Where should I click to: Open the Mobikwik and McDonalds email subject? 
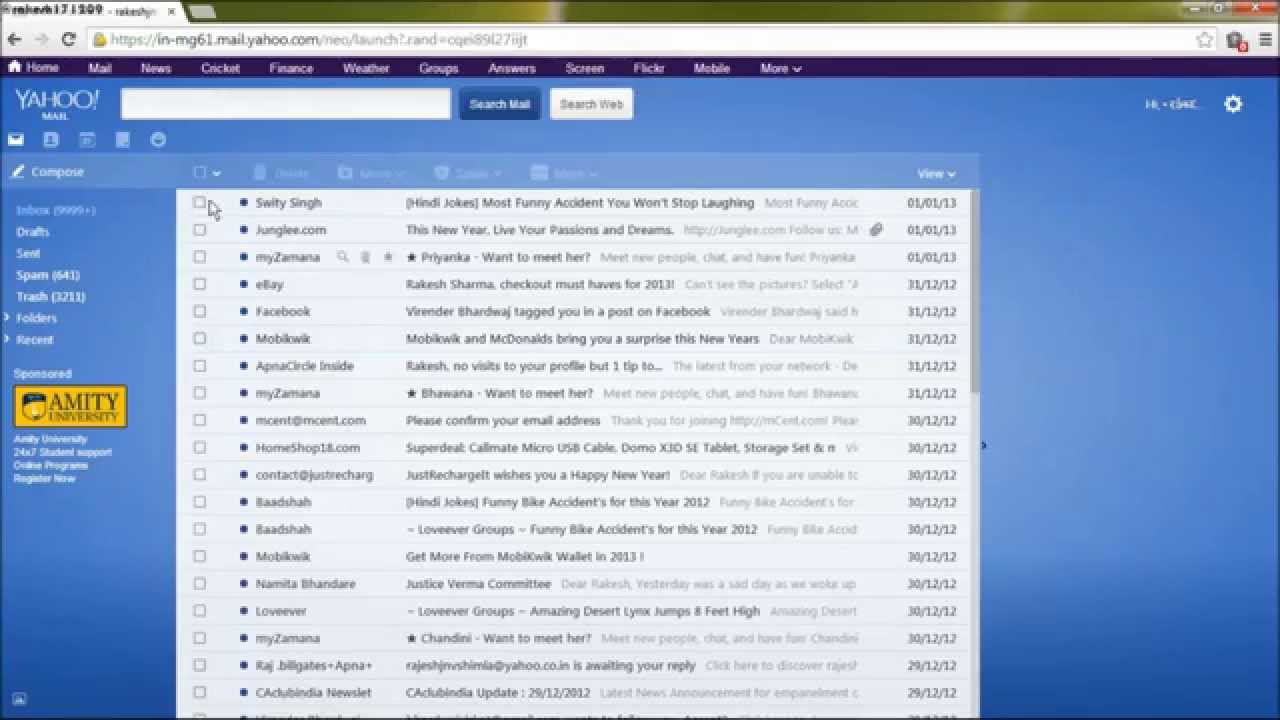(x=582, y=339)
